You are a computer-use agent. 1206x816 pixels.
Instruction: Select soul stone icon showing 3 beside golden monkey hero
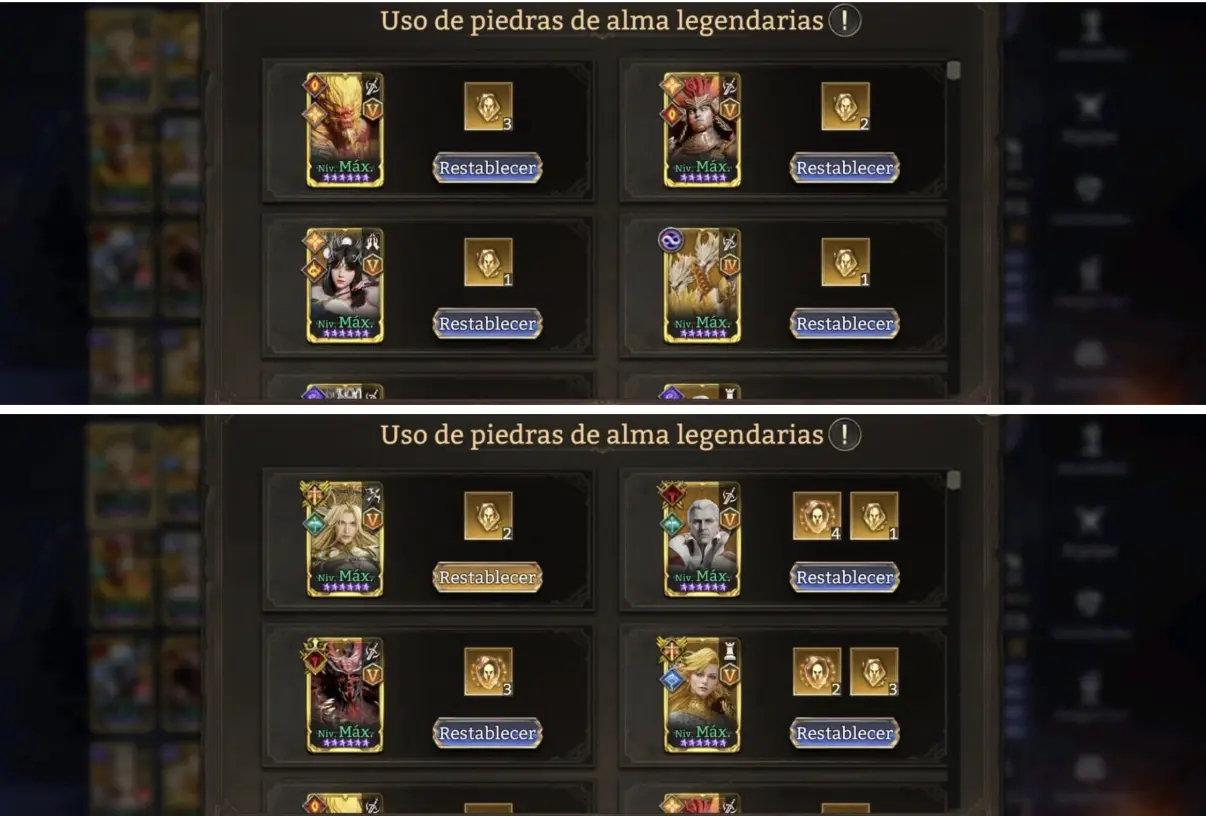(x=488, y=107)
